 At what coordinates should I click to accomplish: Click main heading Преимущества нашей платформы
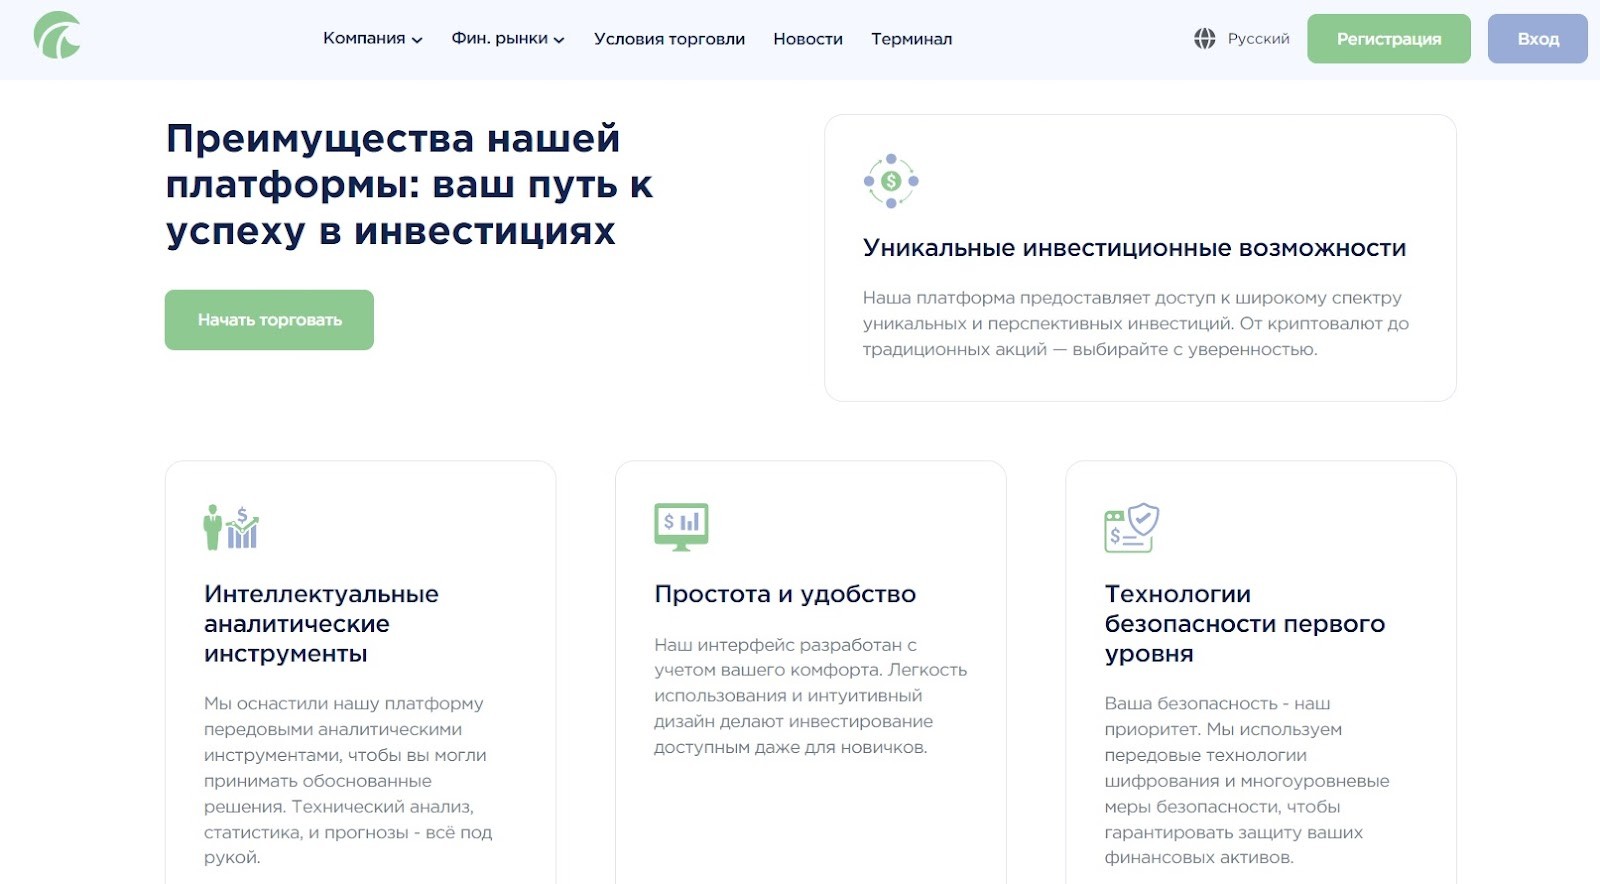(409, 185)
